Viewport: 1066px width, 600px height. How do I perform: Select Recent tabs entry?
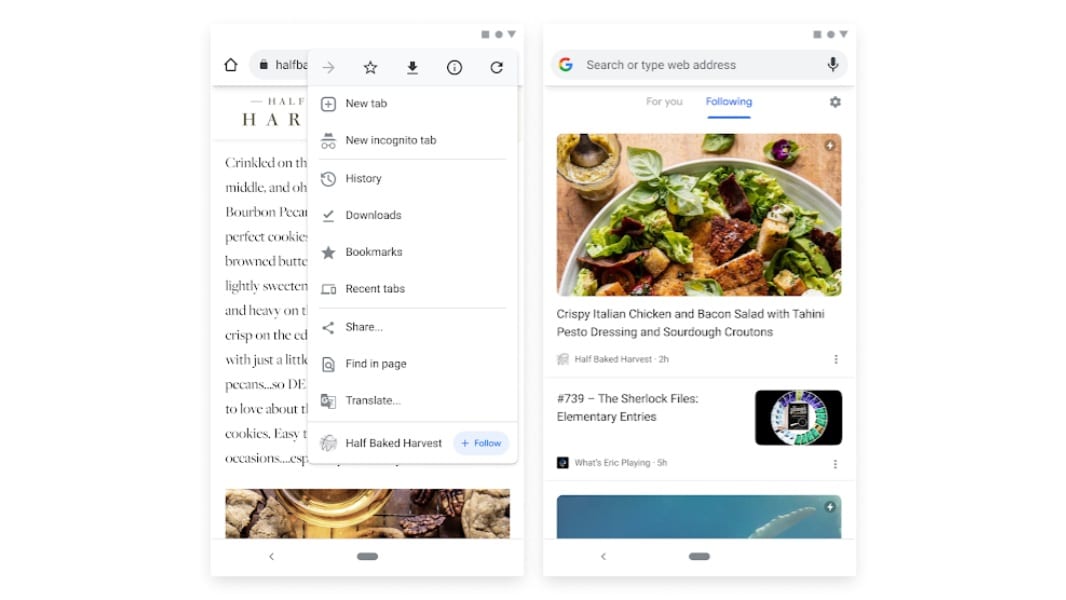pos(413,289)
